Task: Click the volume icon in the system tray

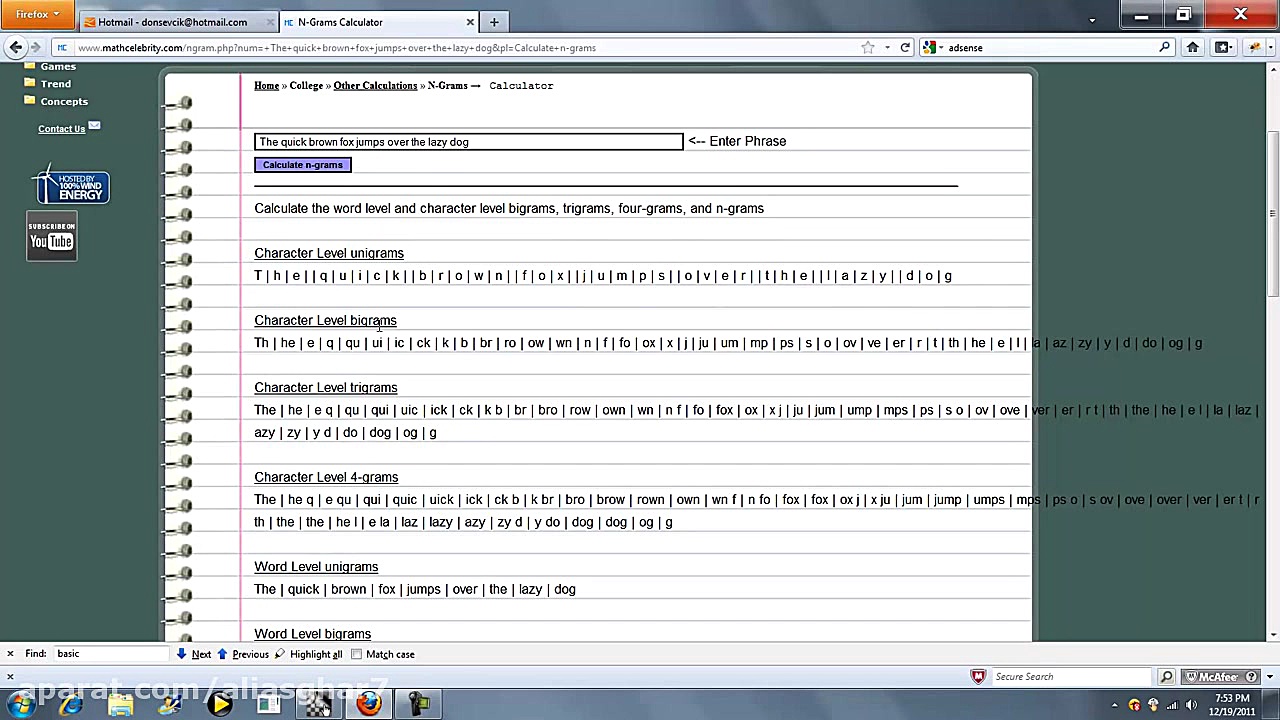Action: (x=1191, y=705)
